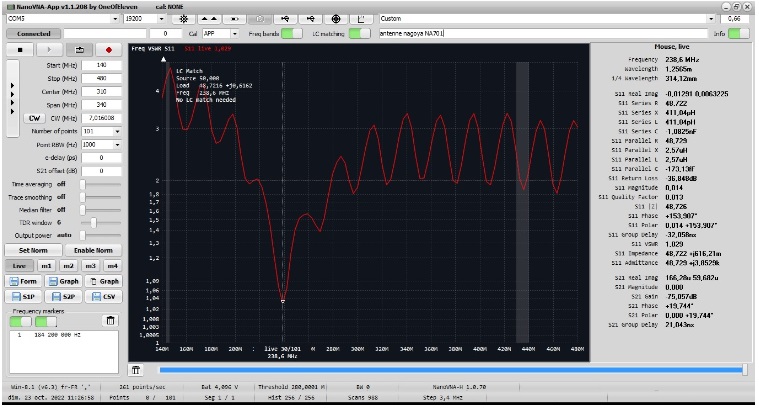Adjust the TDR window slider
The image size is (759, 409).
(x=95, y=222)
